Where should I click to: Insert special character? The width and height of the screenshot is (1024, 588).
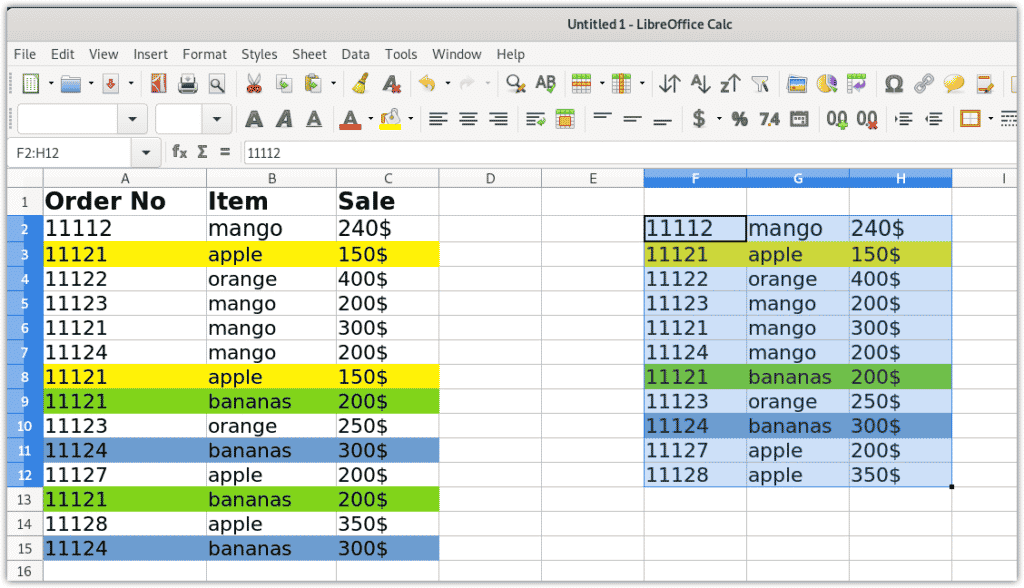coord(894,85)
